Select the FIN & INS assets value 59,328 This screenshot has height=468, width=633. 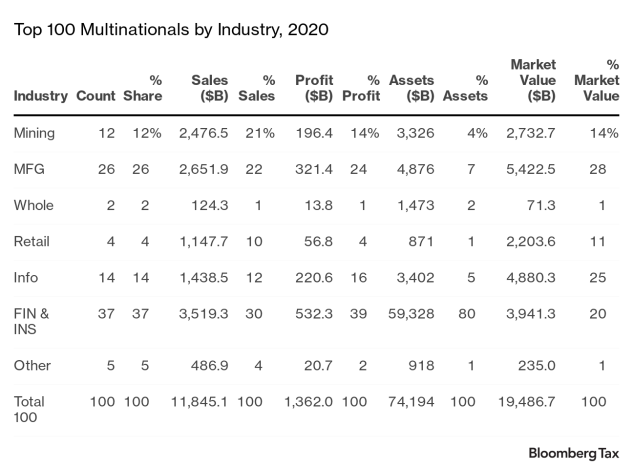tap(412, 314)
